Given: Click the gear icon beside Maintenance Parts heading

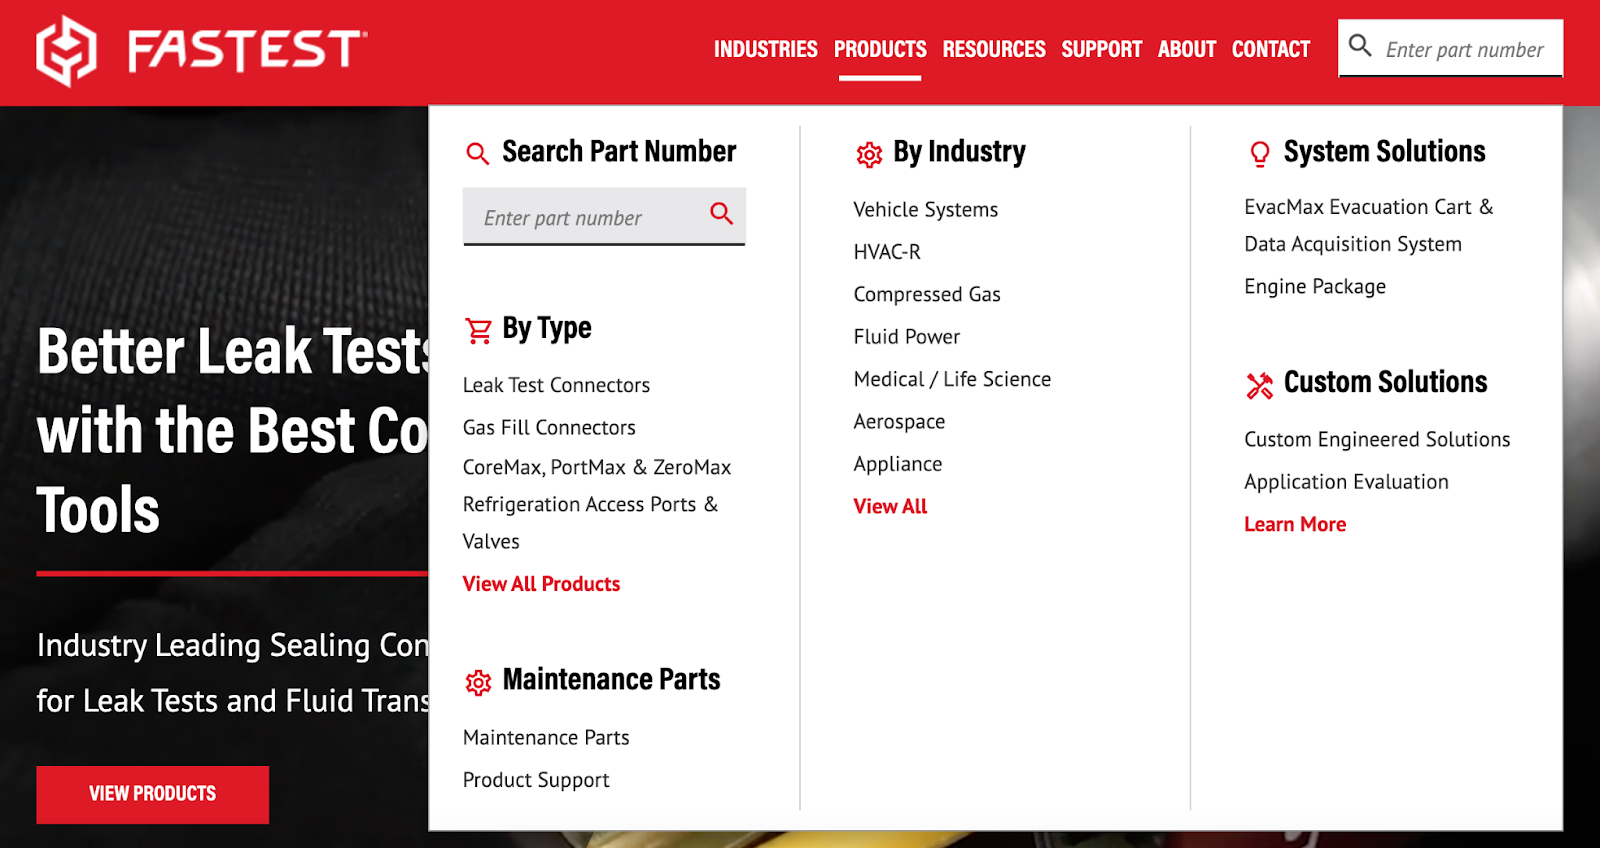Looking at the screenshot, I should (479, 682).
